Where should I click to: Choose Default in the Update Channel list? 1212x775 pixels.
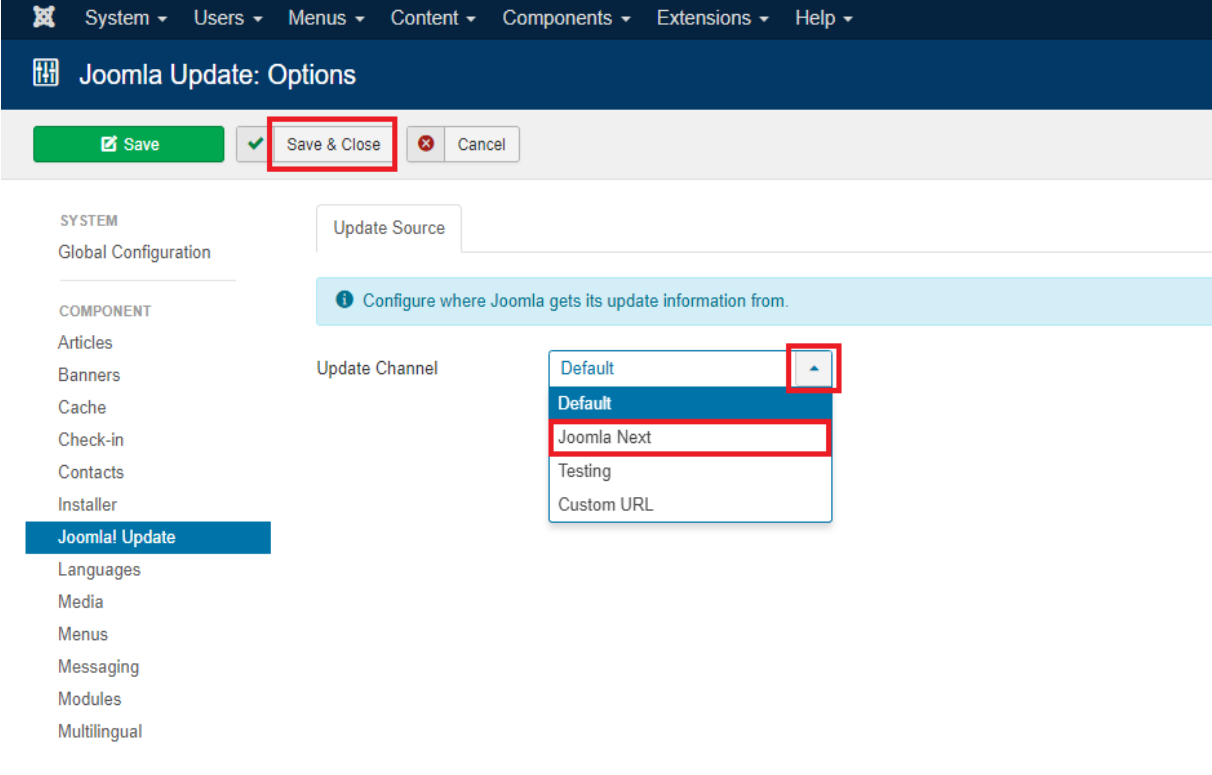690,403
